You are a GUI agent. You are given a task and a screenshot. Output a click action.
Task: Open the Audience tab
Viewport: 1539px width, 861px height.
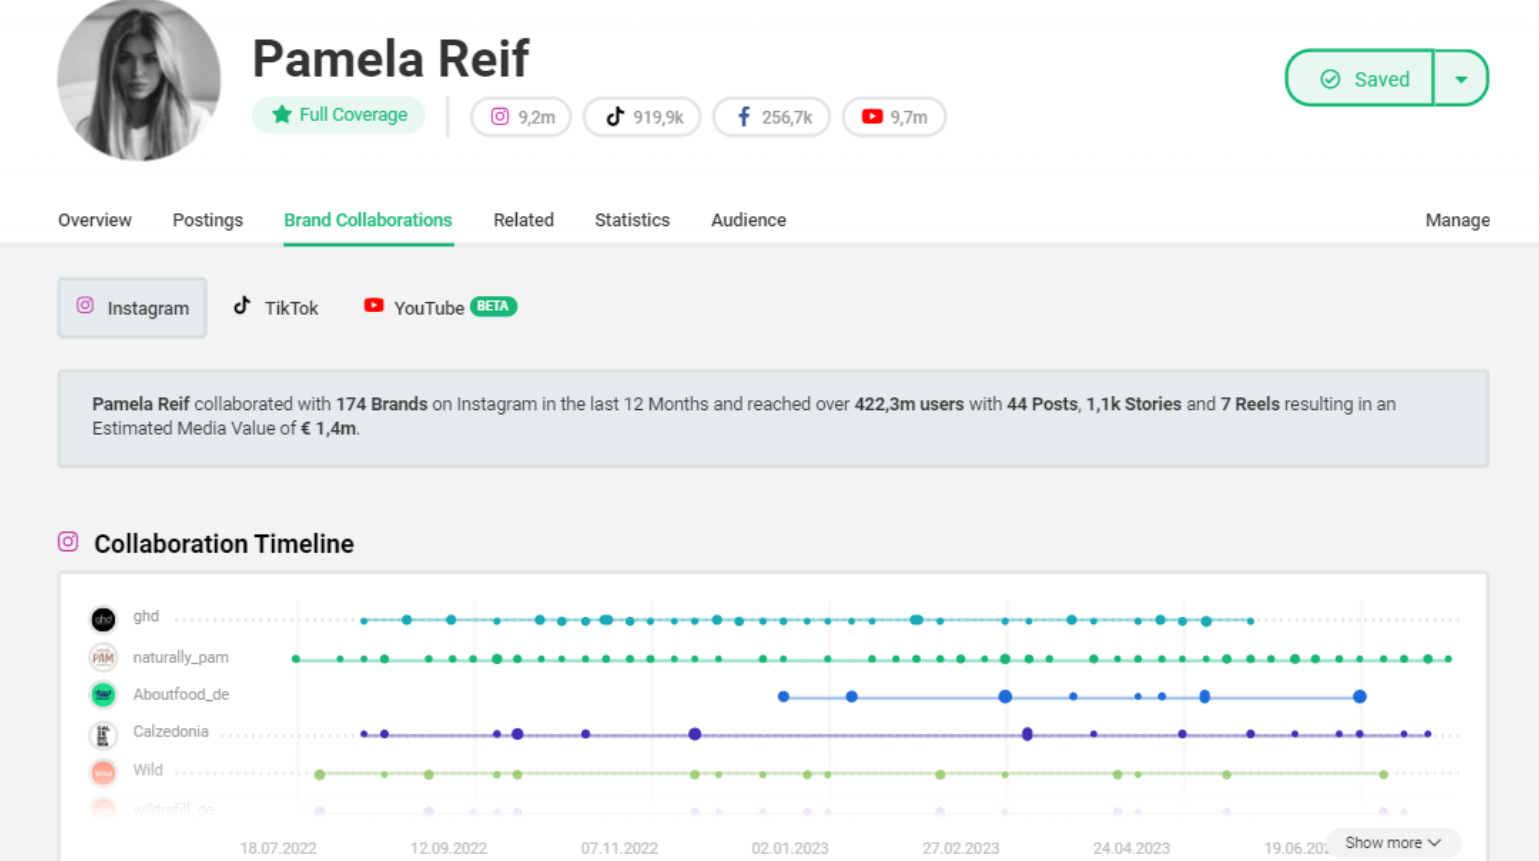coord(748,220)
